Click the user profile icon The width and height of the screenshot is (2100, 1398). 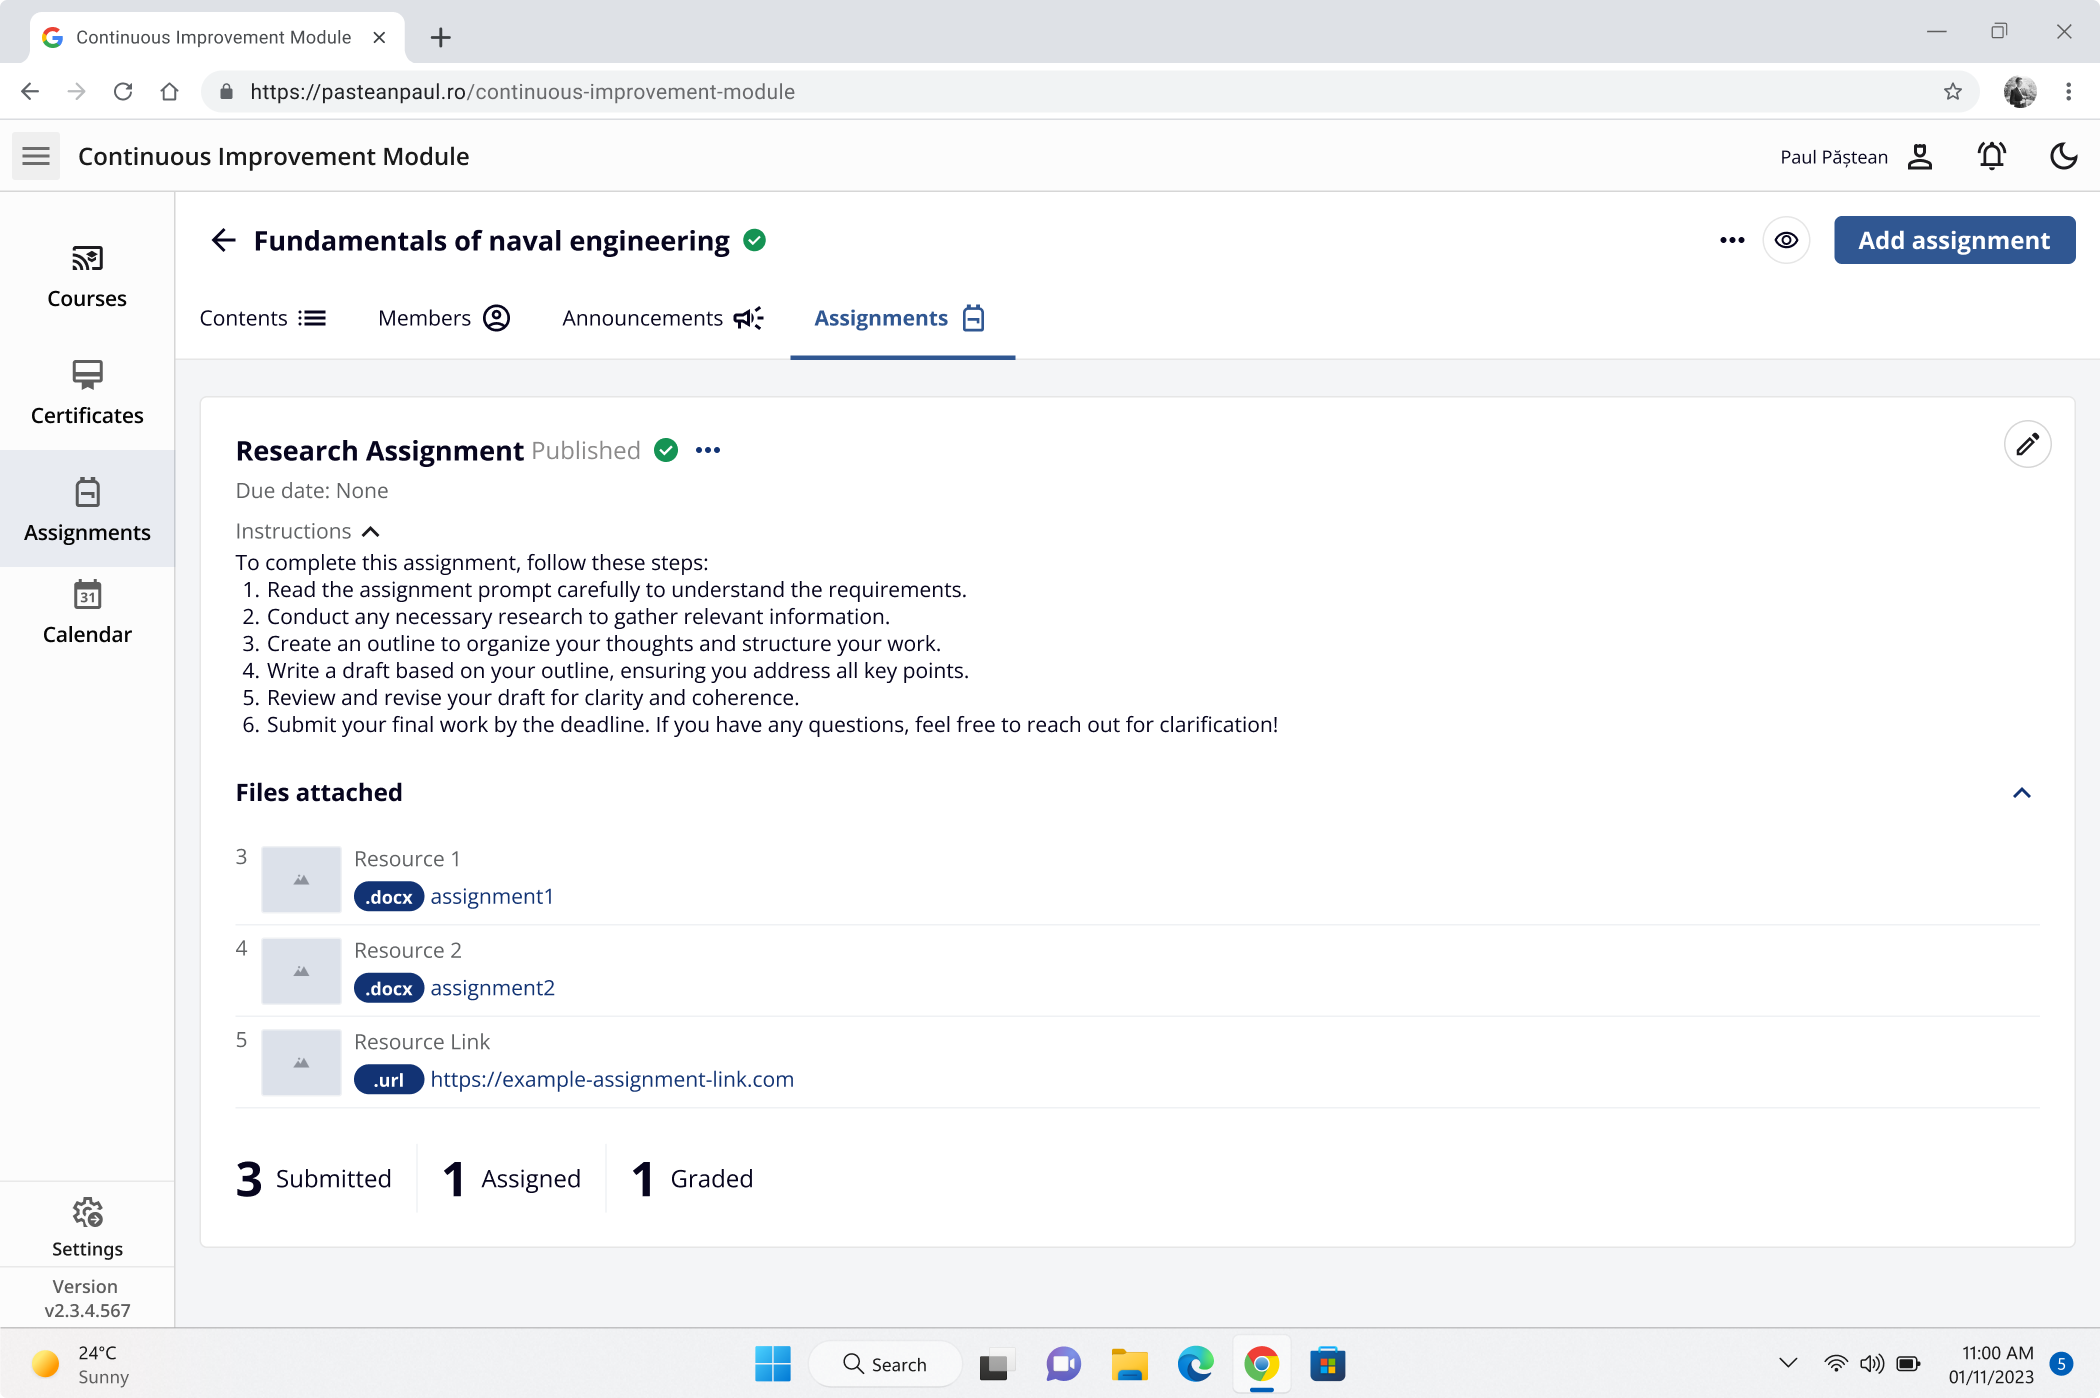[1919, 156]
